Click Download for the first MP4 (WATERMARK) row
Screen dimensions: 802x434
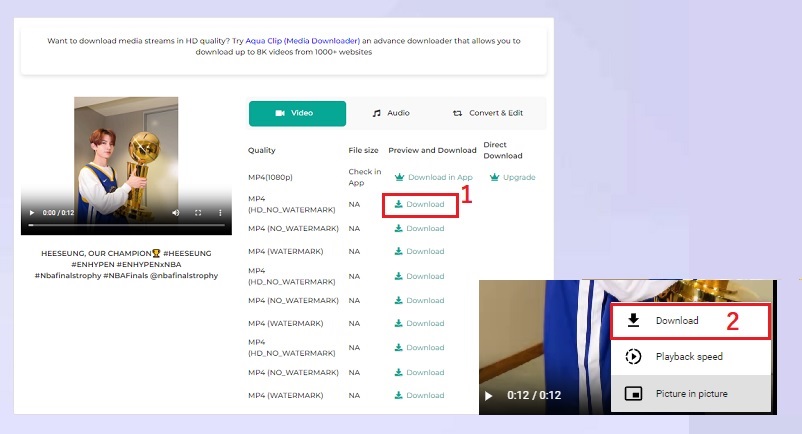[x=419, y=252]
